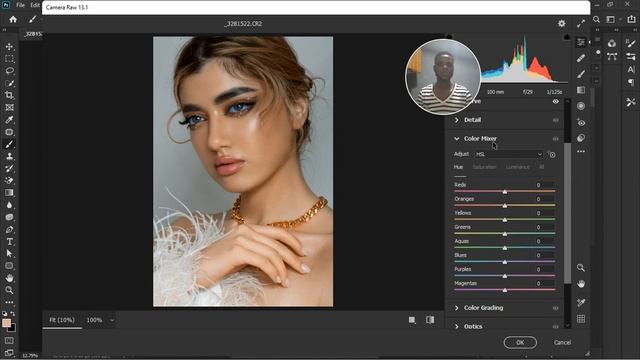Toggle Camera Raw color sampler overlay
This screenshot has width=640, height=360.
coord(581,302)
